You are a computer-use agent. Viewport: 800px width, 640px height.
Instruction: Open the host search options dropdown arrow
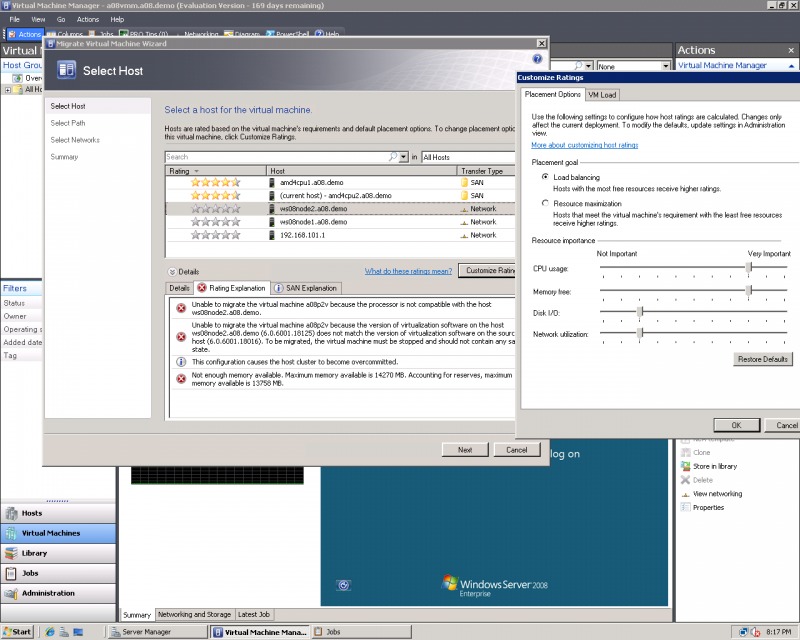pyautogui.click(x=404, y=157)
